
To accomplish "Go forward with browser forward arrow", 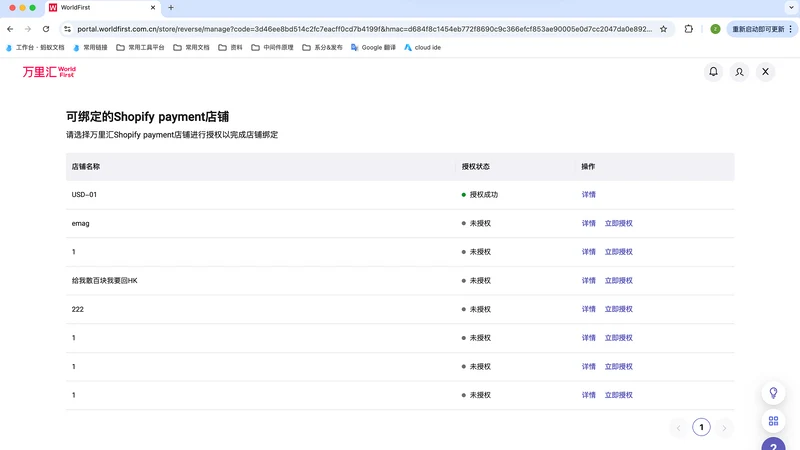I will (28, 29).
